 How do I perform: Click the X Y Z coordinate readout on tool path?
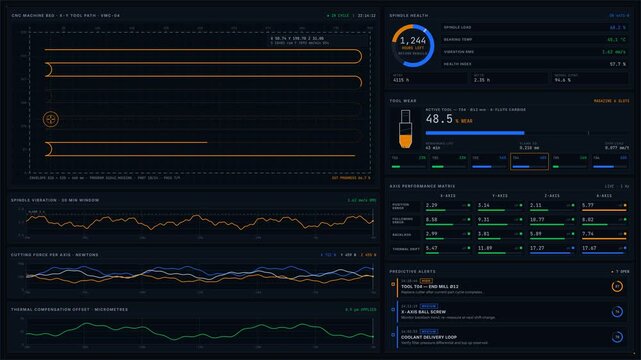[x=297, y=38]
